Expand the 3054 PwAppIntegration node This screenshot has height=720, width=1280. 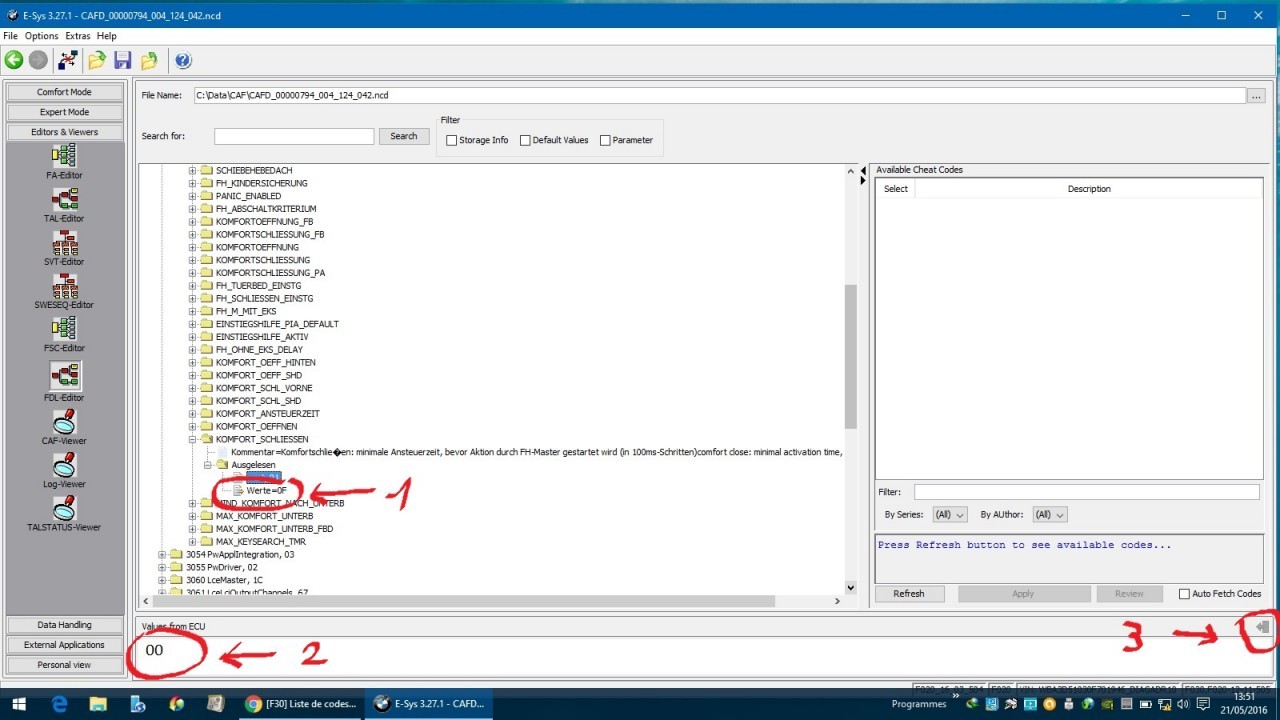[162, 555]
